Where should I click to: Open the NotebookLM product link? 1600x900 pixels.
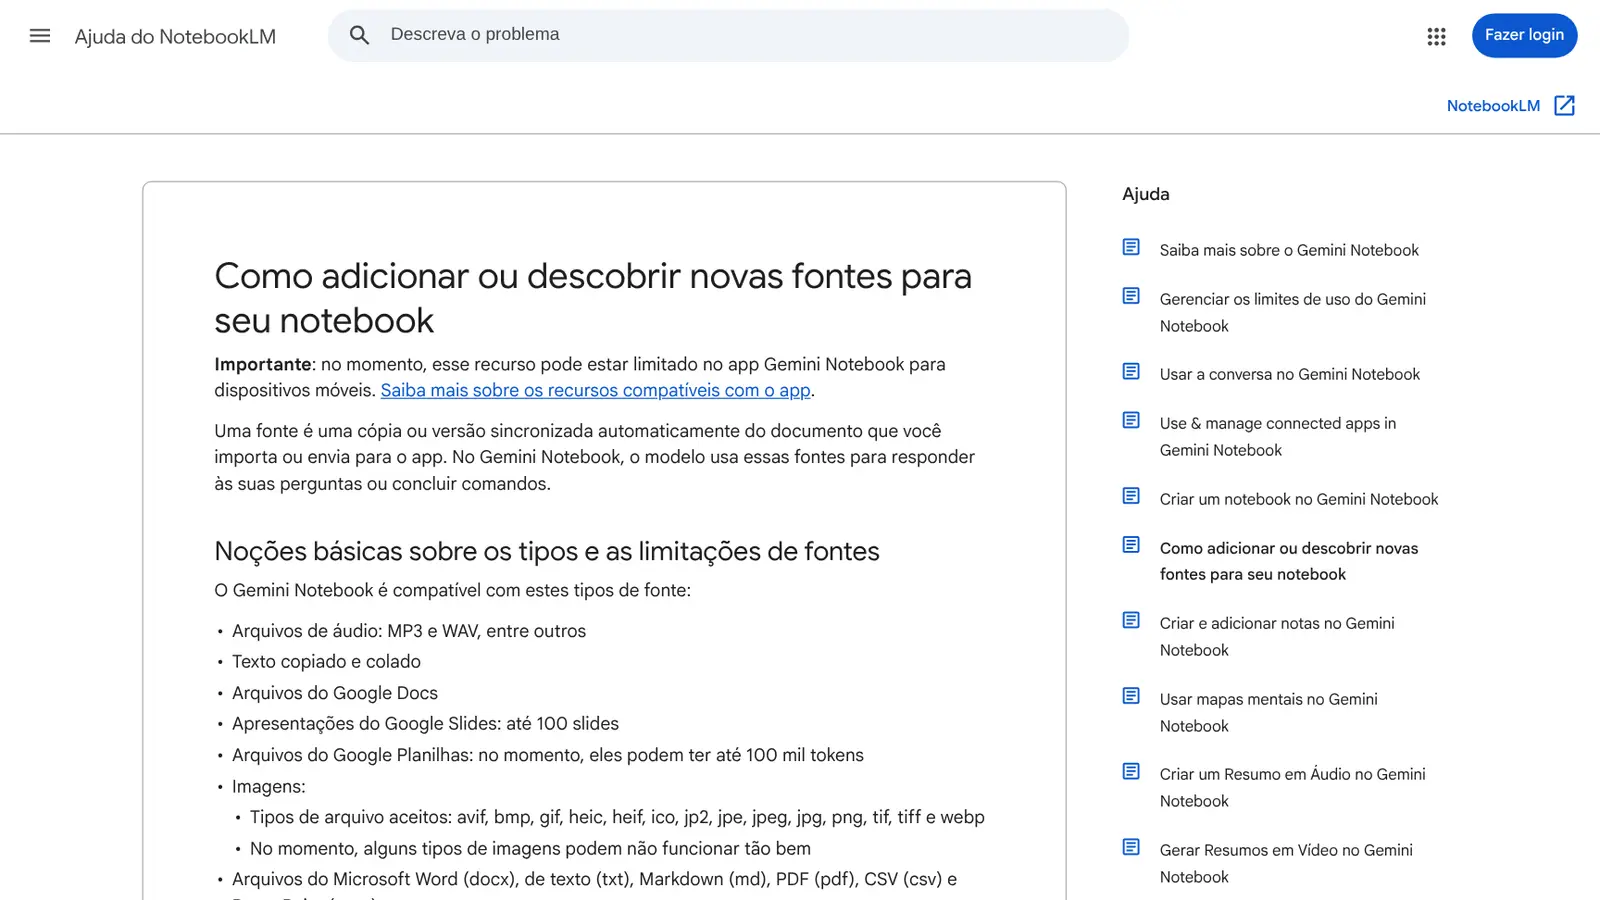(1493, 106)
